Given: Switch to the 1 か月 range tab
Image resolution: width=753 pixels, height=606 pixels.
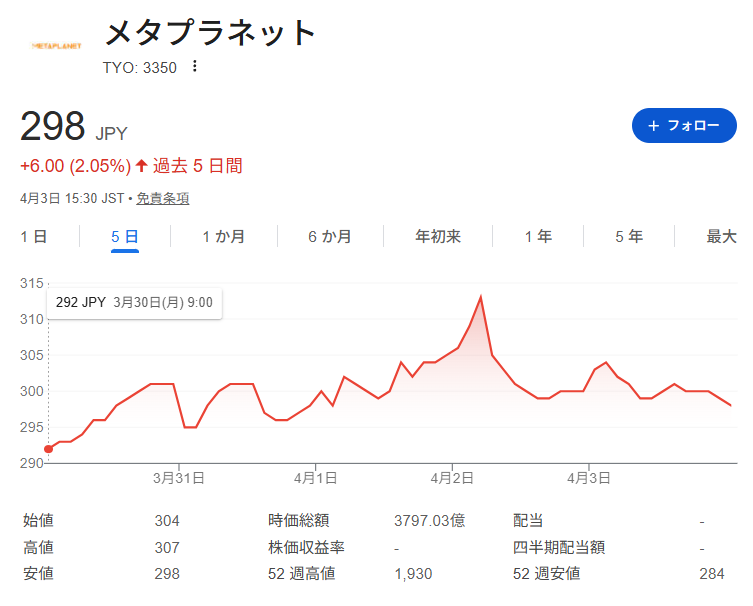Looking at the screenshot, I should point(223,236).
